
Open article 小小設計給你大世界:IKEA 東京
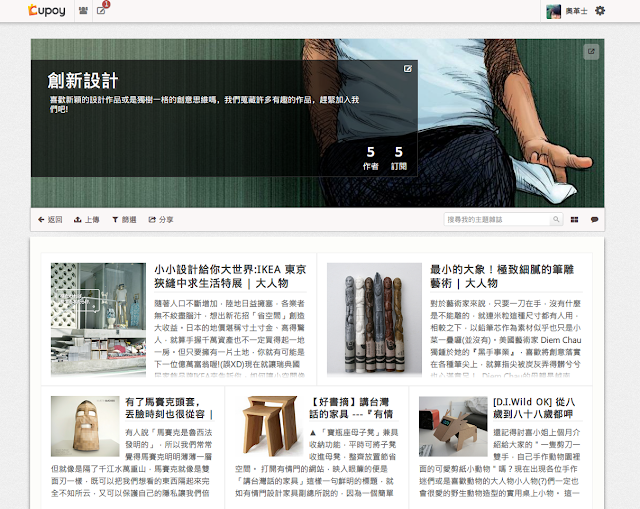230,276
